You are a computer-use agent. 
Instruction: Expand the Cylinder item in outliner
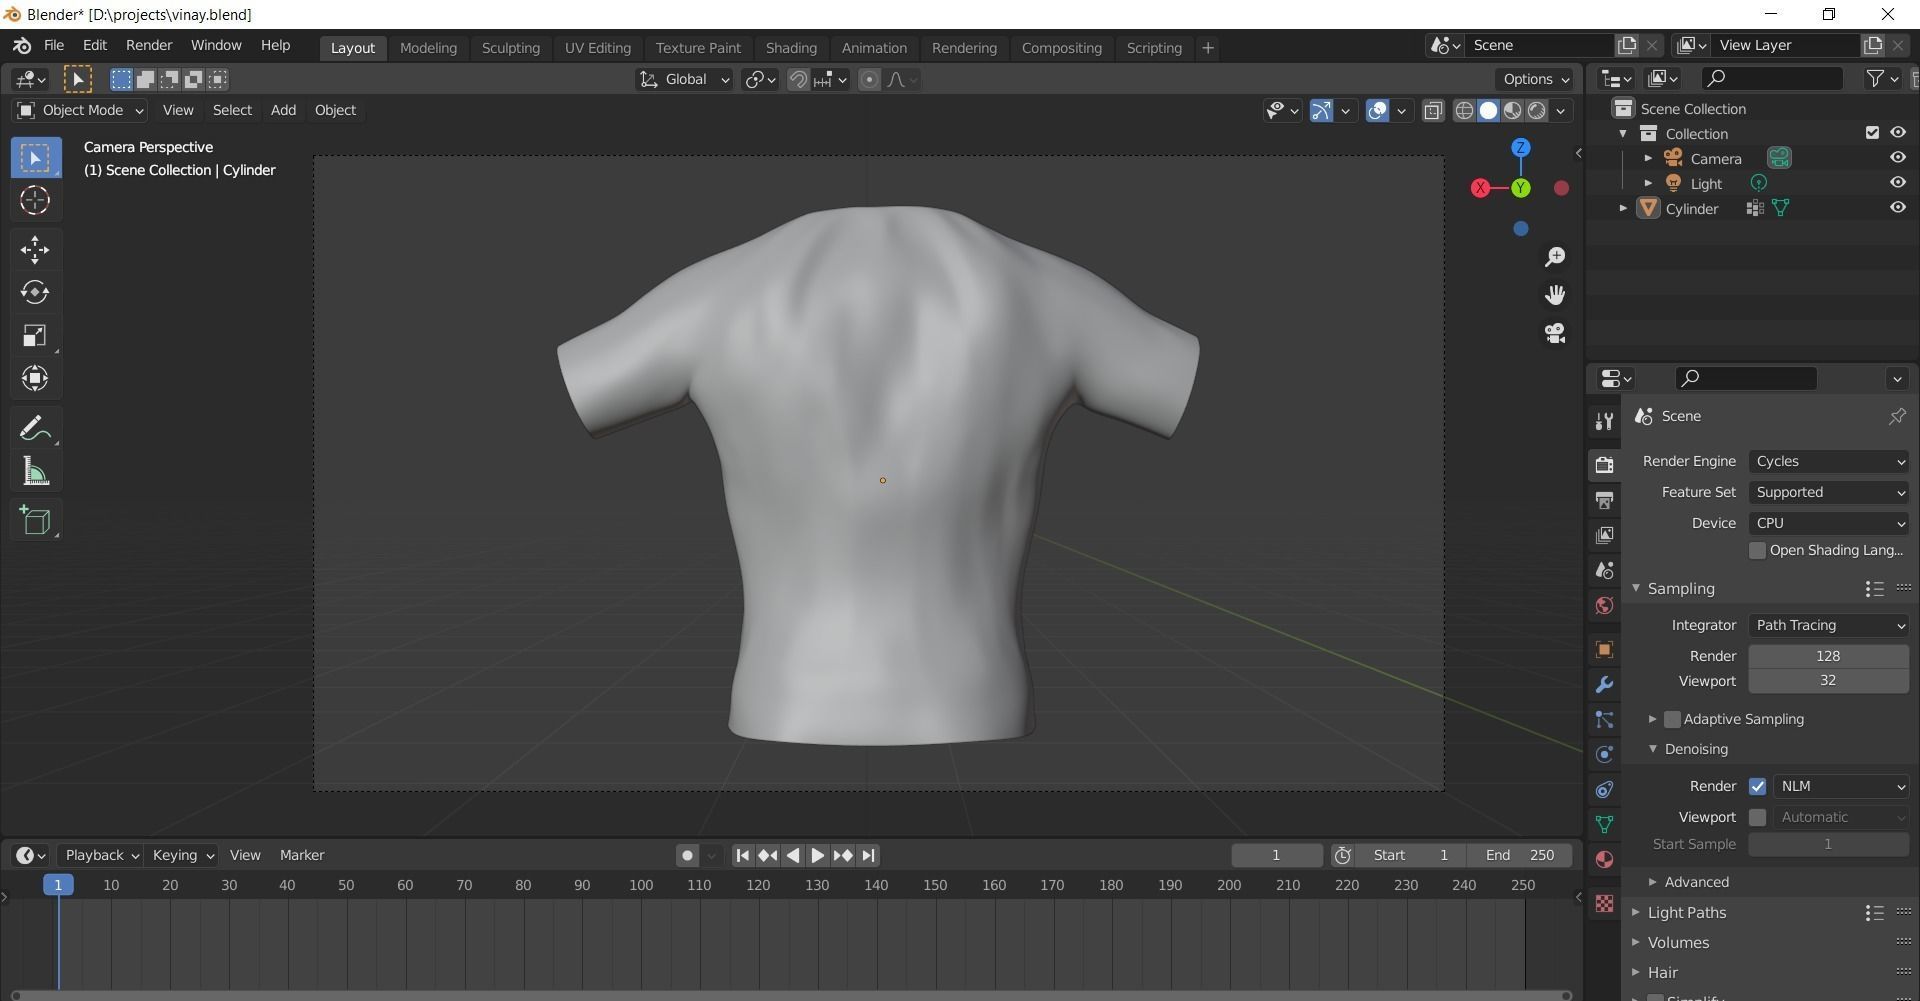pyautogui.click(x=1623, y=208)
